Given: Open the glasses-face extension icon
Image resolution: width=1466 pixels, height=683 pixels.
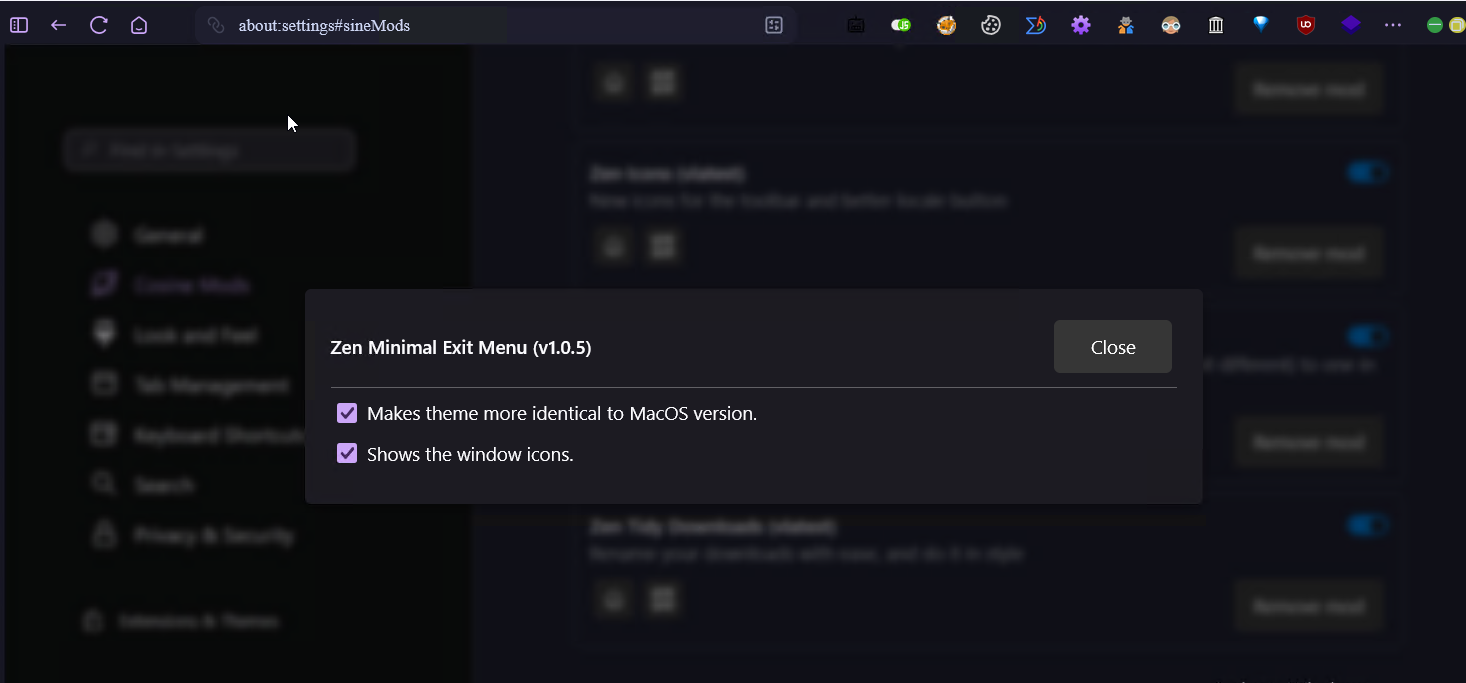Looking at the screenshot, I should coord(1171,26).
